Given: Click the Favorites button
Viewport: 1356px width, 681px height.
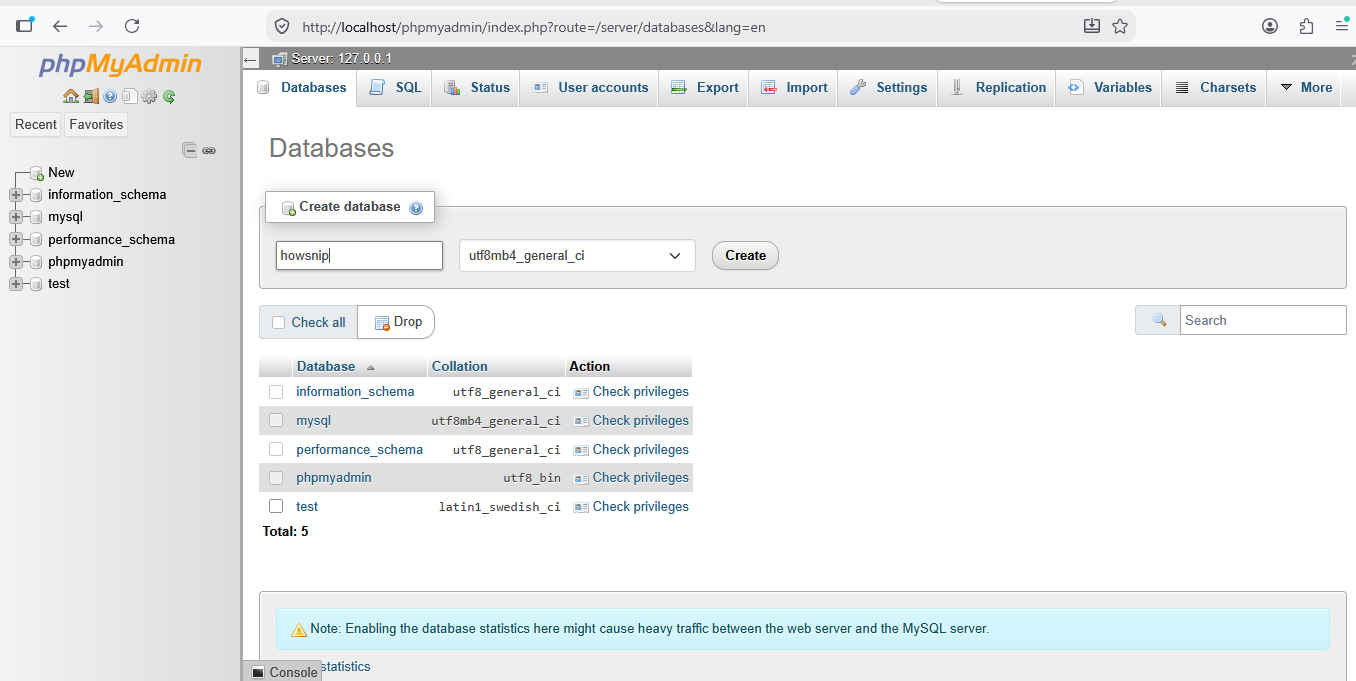Looking at the screenshot, I should [96, 125].
